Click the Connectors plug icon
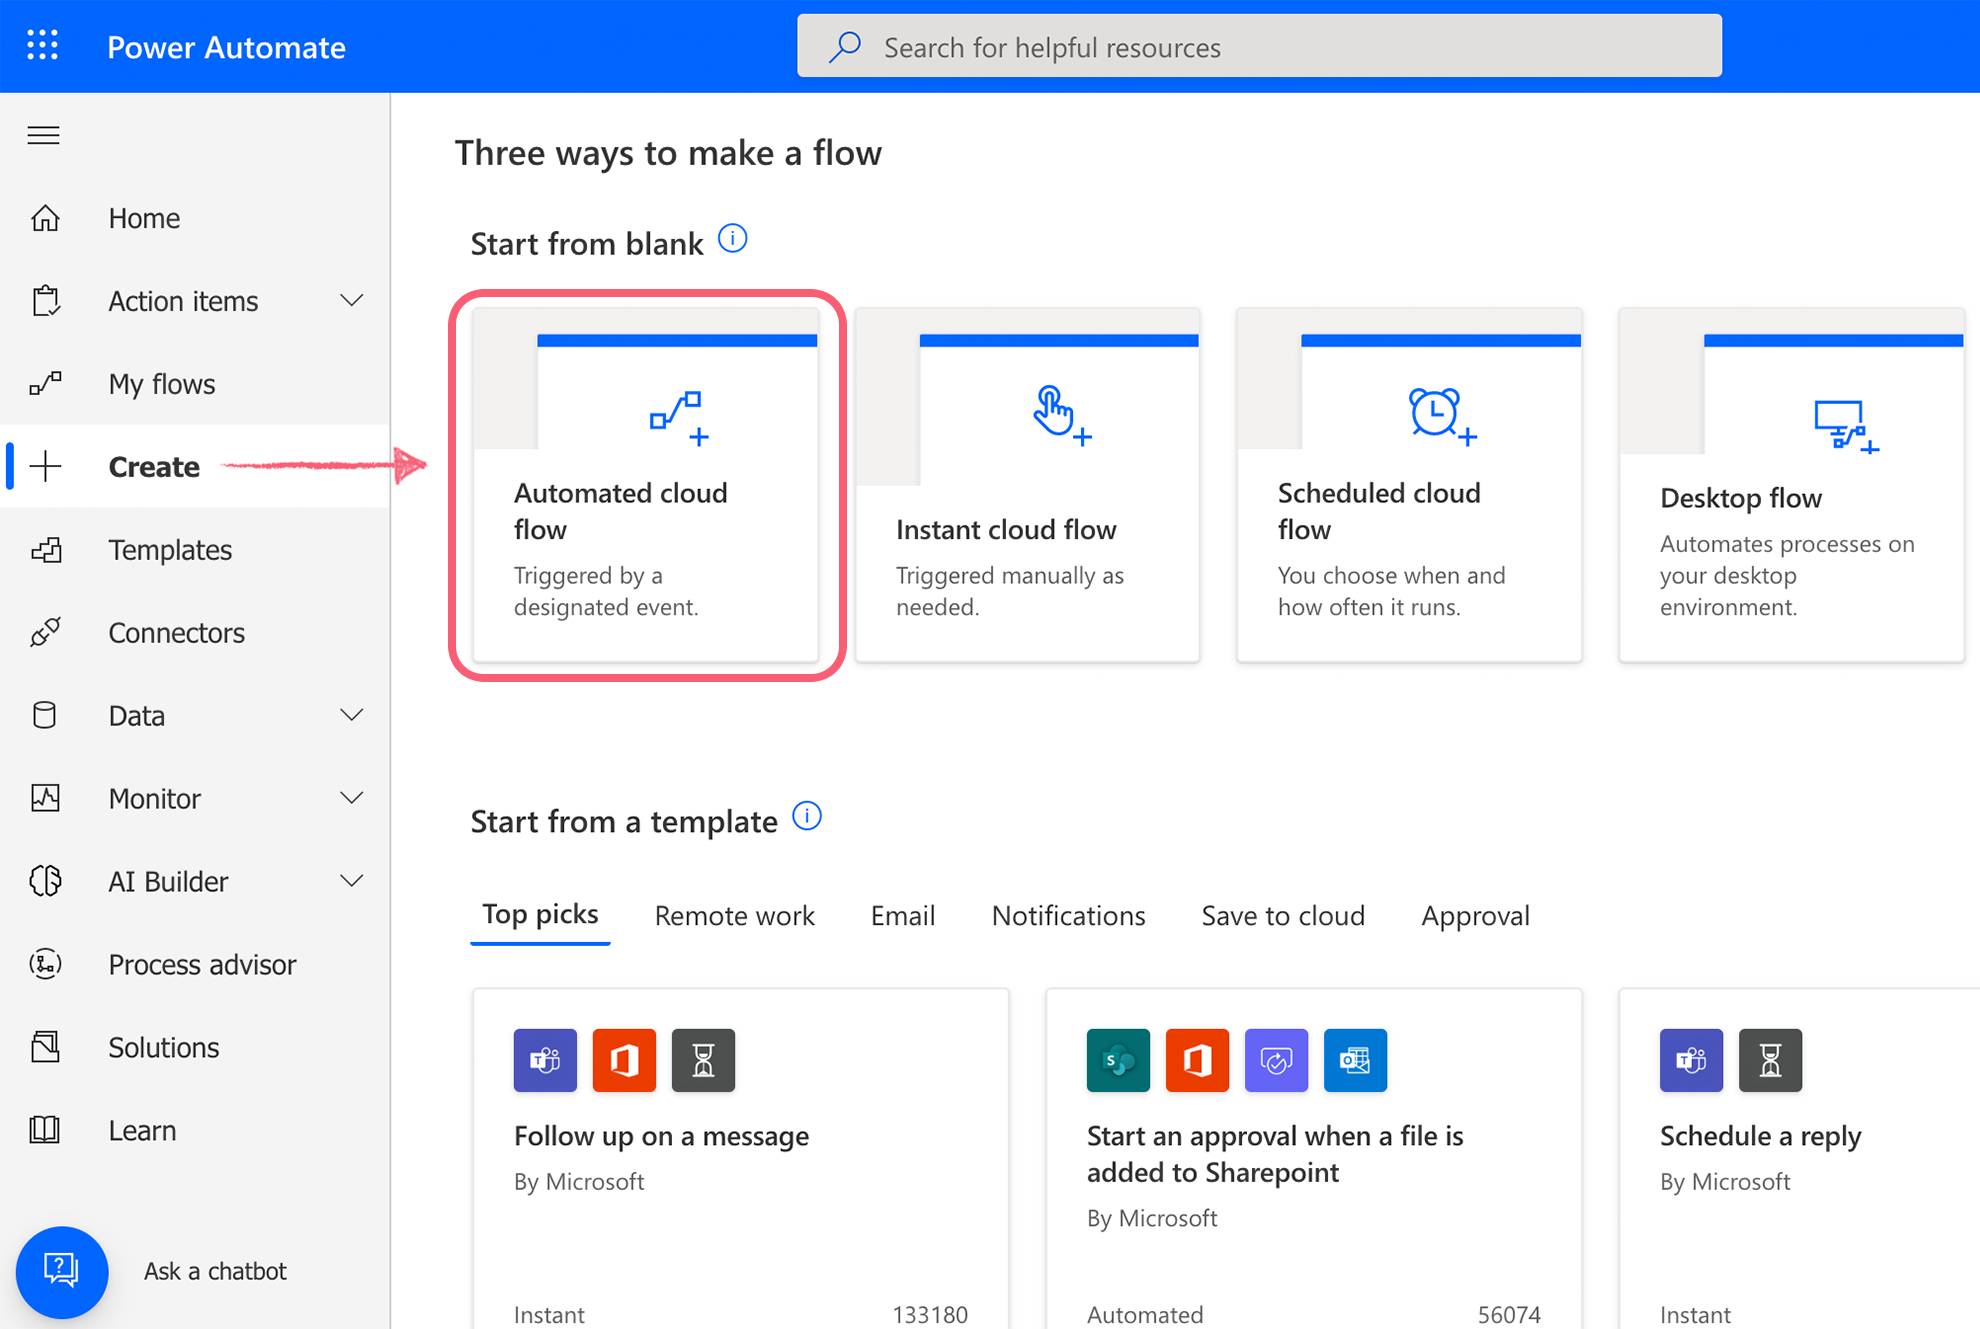The image size is (1980, 1329). coord(45,632)
